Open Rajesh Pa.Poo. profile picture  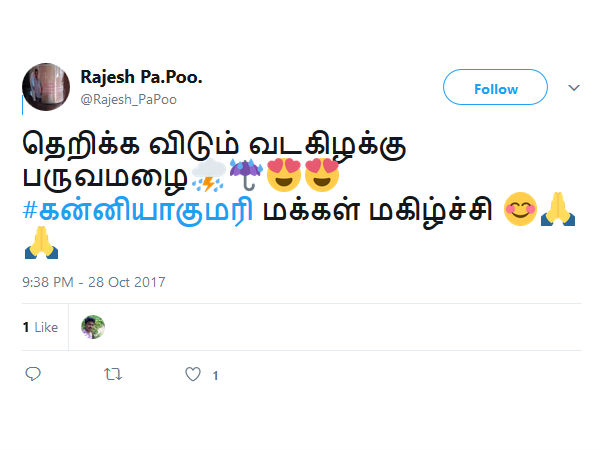pos(46,87)
